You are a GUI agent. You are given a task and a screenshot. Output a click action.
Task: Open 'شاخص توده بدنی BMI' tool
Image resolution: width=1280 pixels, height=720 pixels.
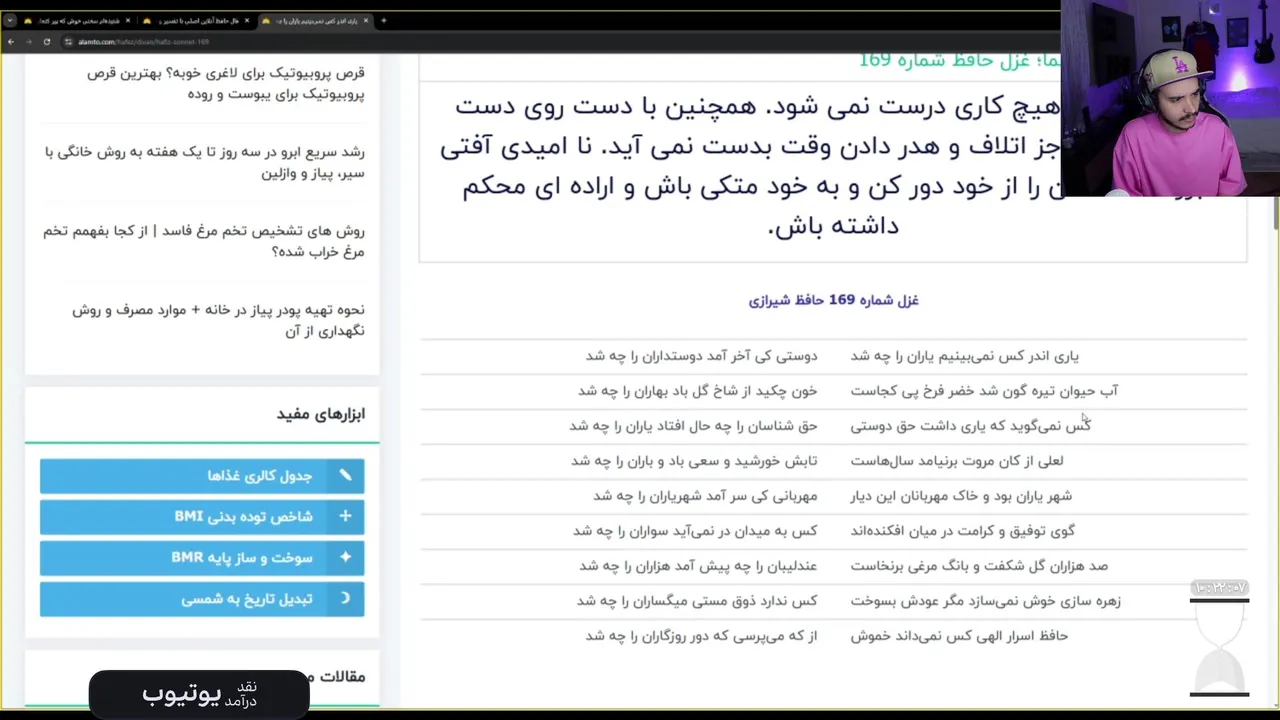(x=202, y=517)
